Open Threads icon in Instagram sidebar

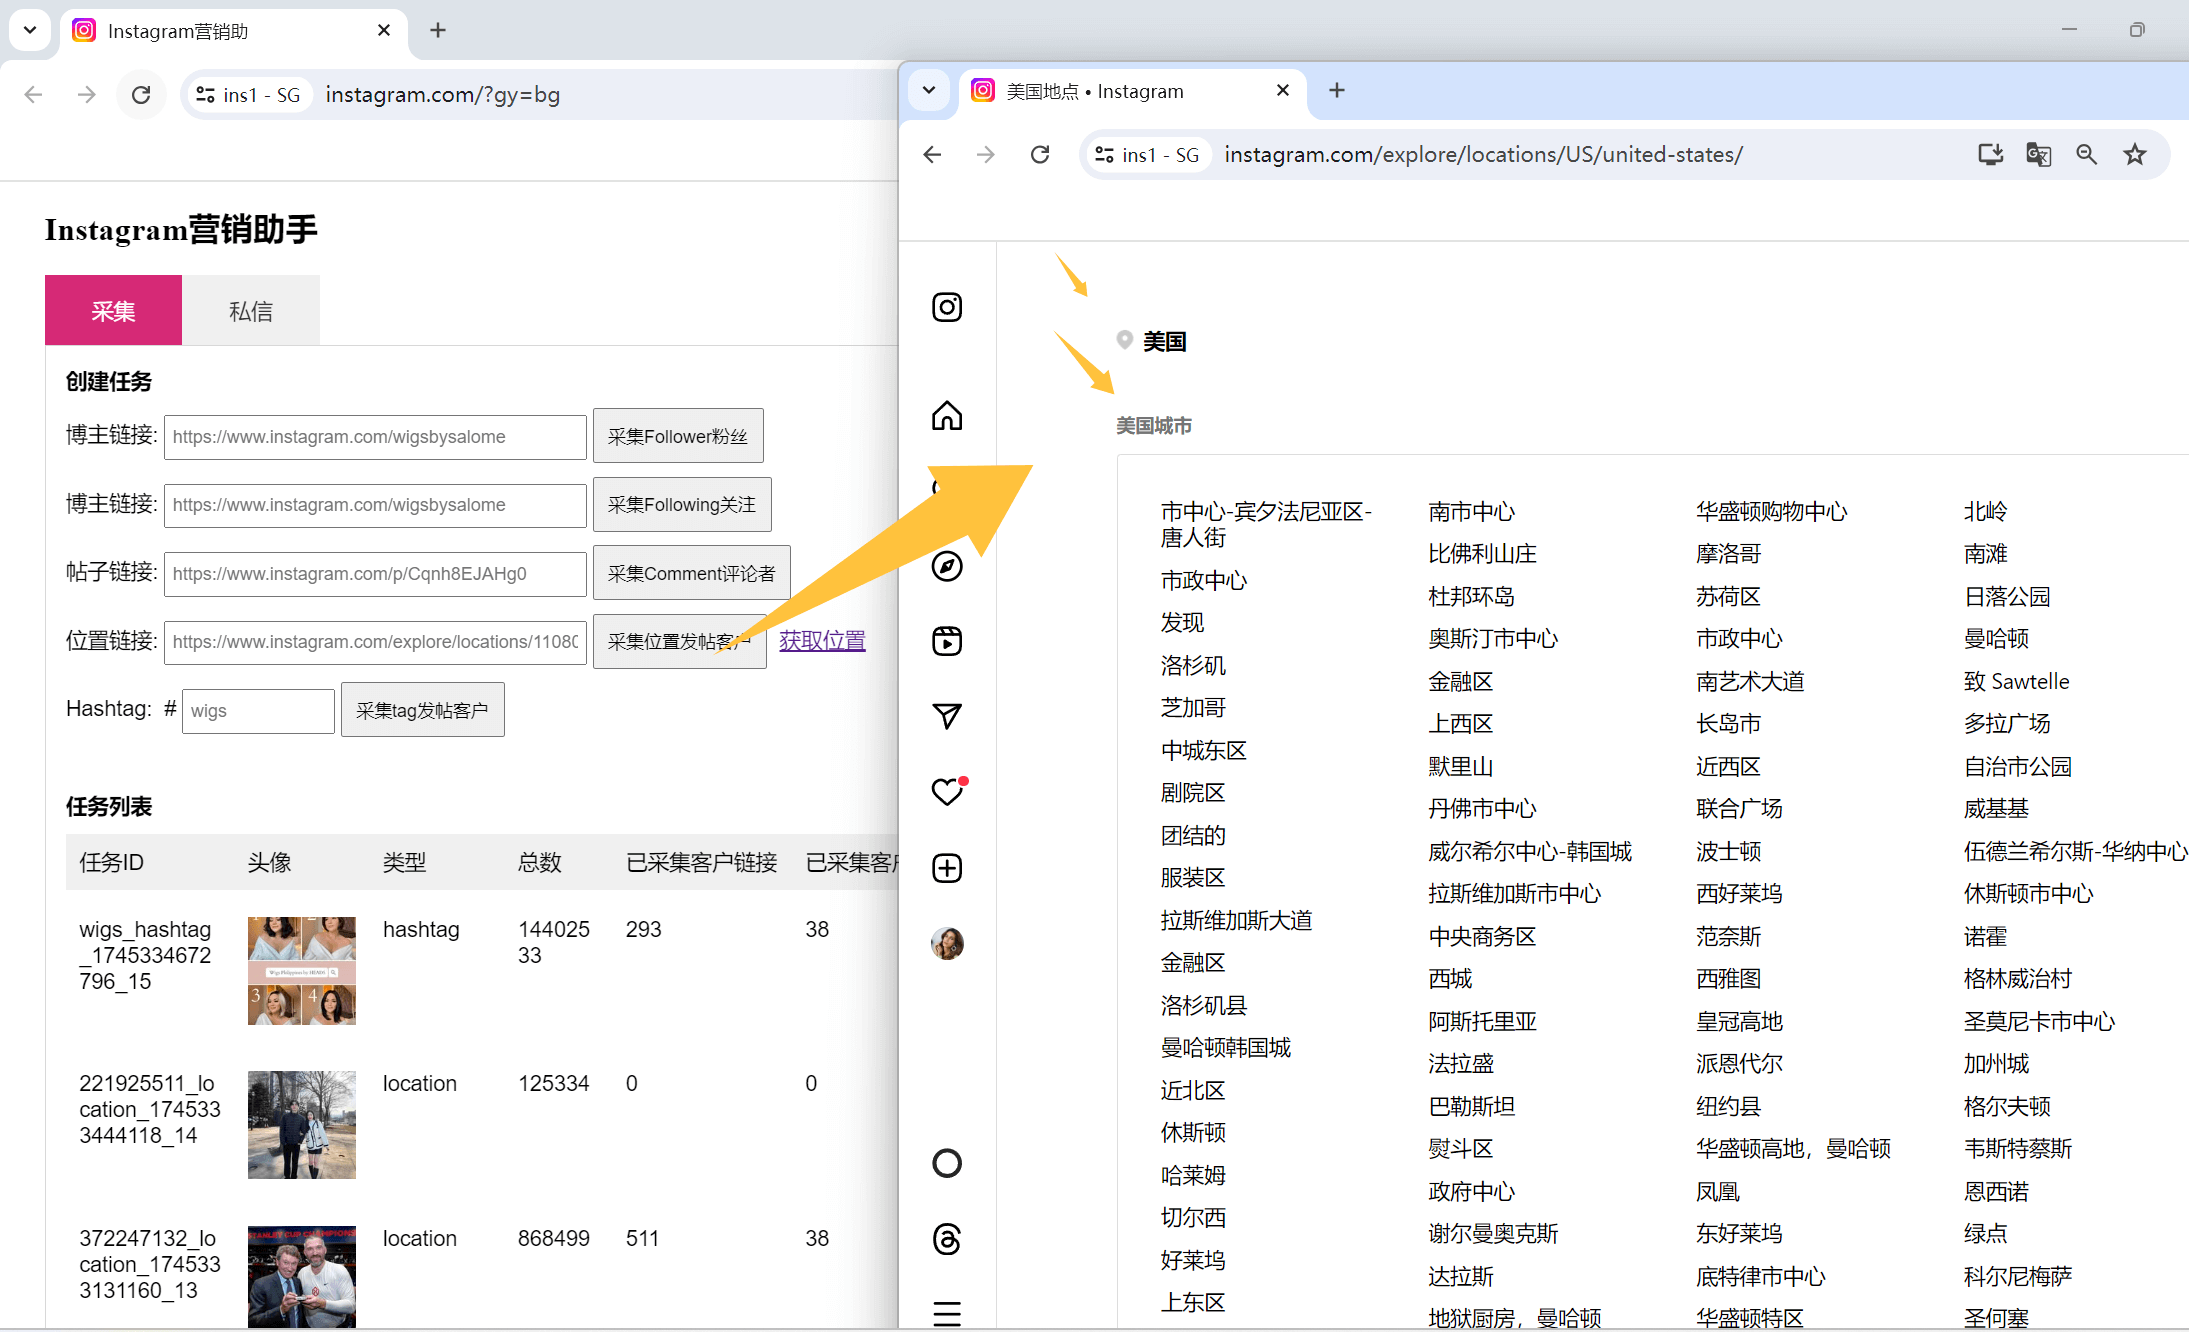[947, 1239]
